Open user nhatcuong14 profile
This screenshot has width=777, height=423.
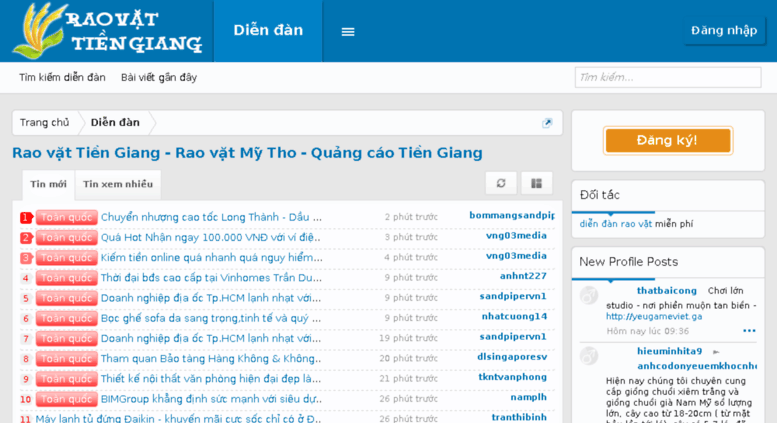pos(514,316)
